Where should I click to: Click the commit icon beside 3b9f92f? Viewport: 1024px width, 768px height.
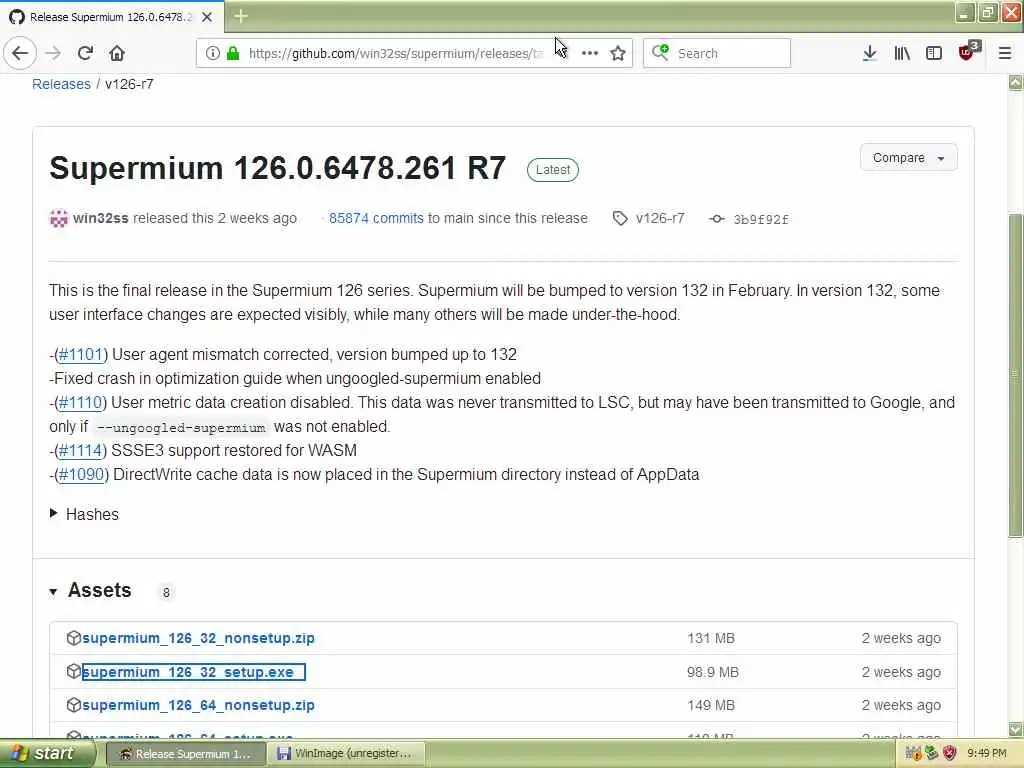pos(717,219)
